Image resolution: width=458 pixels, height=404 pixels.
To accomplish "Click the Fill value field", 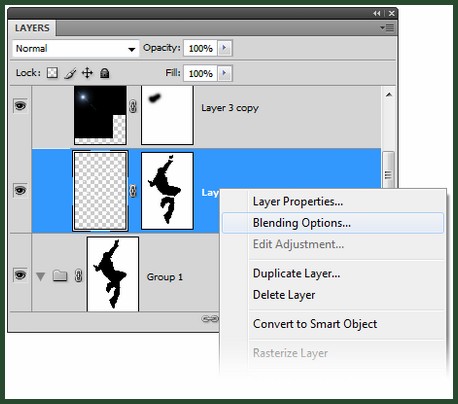I will coord(200,73).
